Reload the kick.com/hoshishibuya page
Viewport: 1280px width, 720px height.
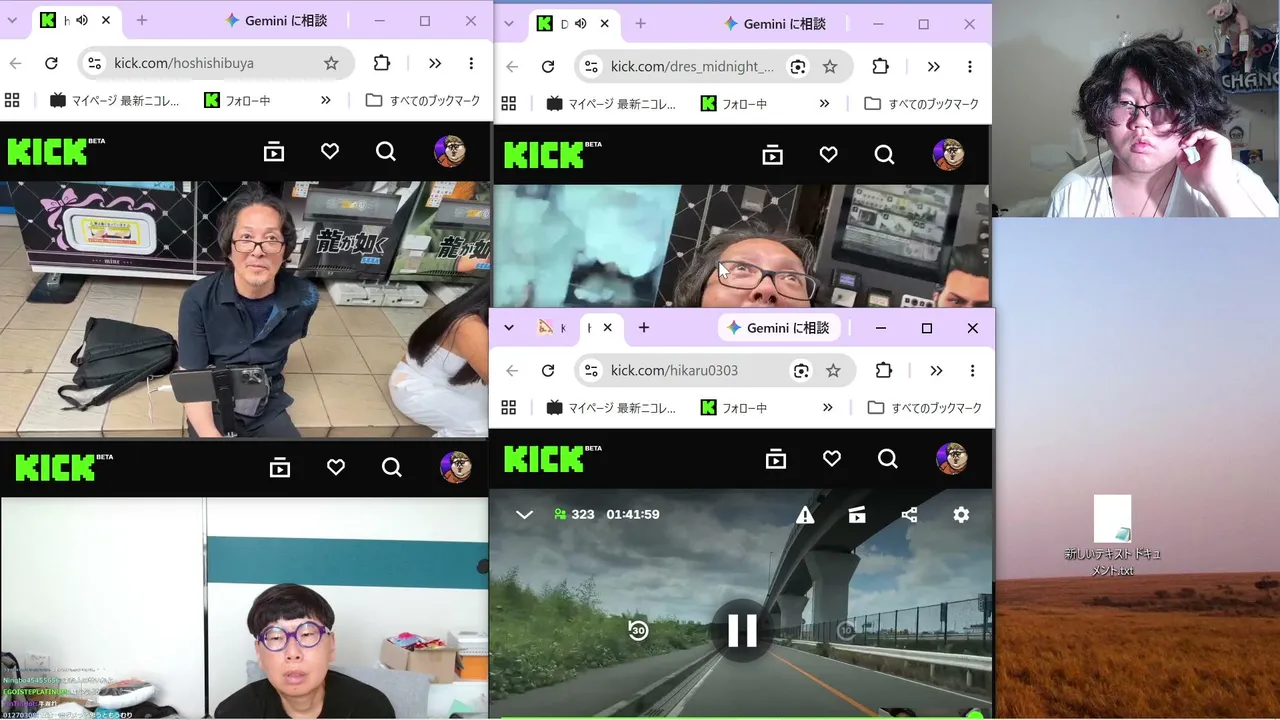click(x=52, y=63)
